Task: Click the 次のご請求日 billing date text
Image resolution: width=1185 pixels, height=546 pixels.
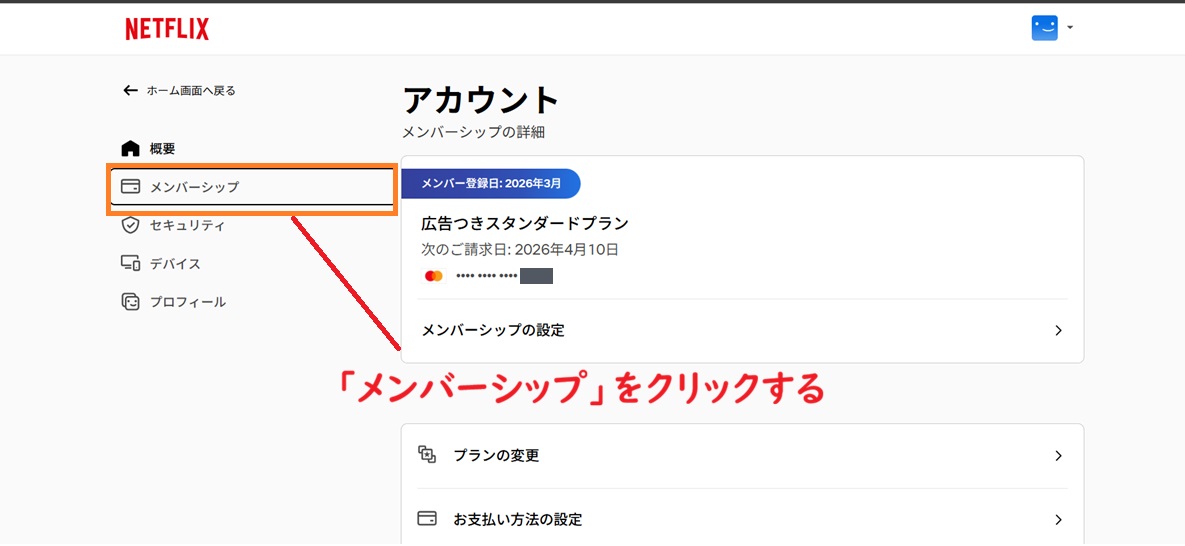Action: (520, 249)
